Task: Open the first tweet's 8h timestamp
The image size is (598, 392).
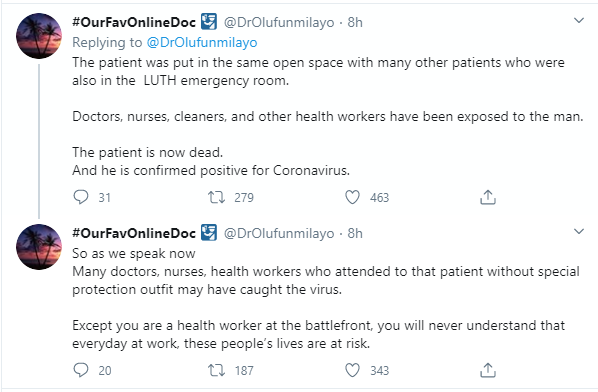Action: [x=355, y=22]
